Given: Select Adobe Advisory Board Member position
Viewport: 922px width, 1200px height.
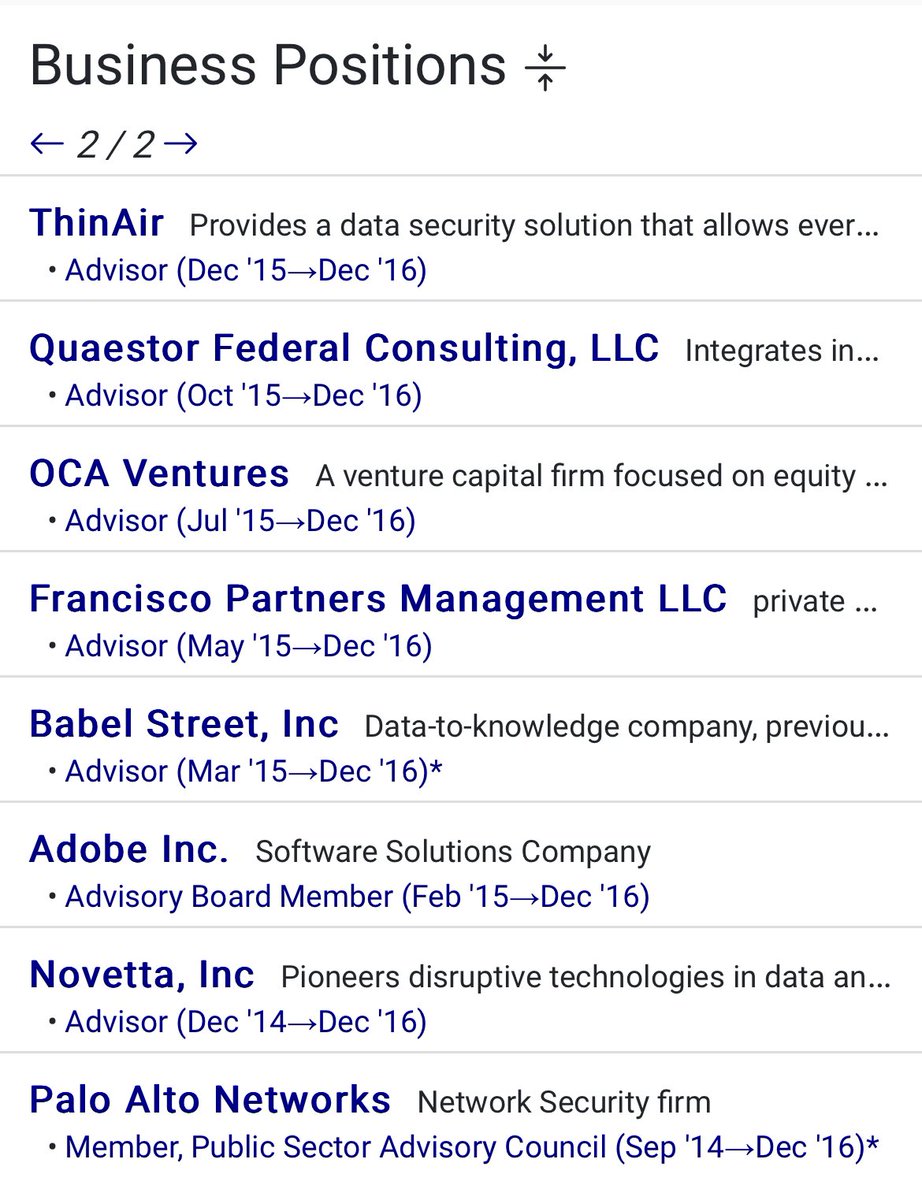Looking at the screenshot, I should pos(357,897).
